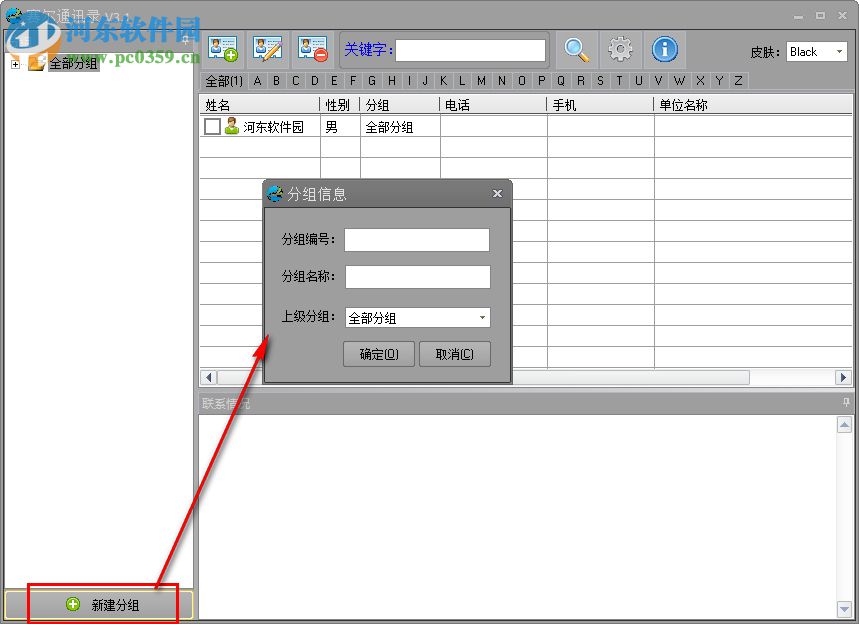Click the horizontal scrollbar right arrow
The image size is (859, 624).
click(x=844, y=378)
